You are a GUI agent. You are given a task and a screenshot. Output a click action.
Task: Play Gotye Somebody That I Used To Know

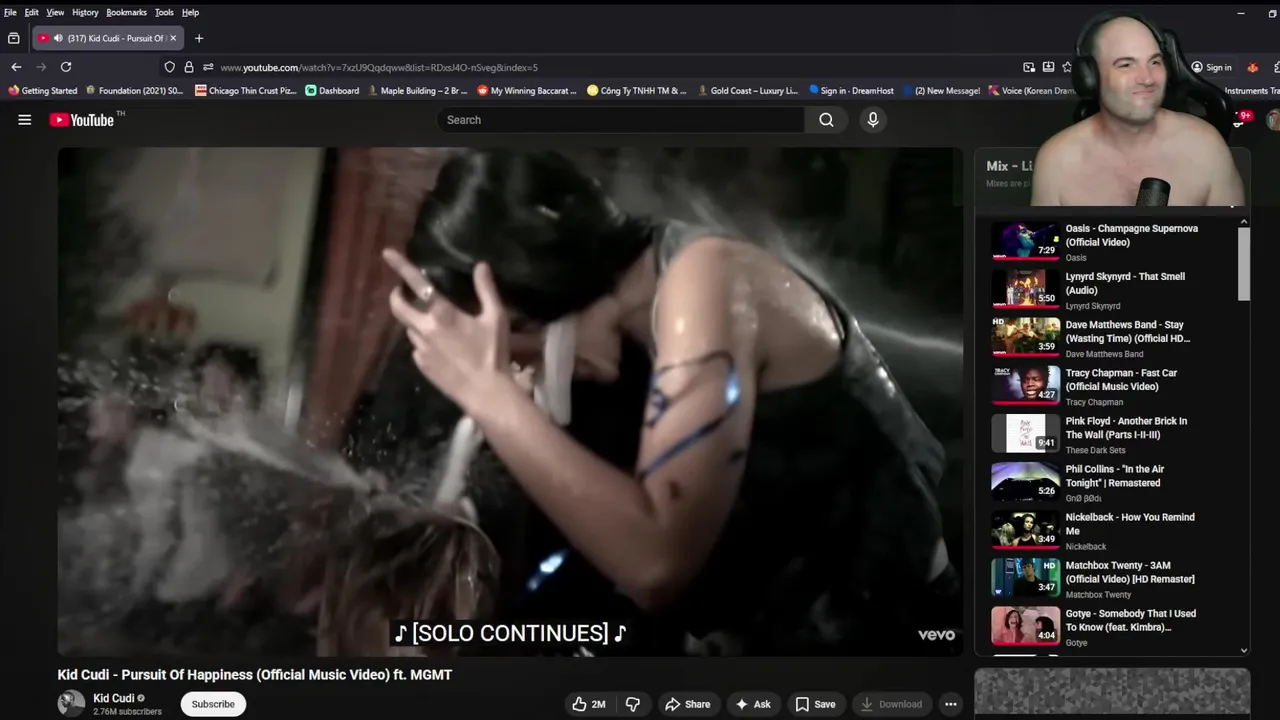[x=1112, y=626]
